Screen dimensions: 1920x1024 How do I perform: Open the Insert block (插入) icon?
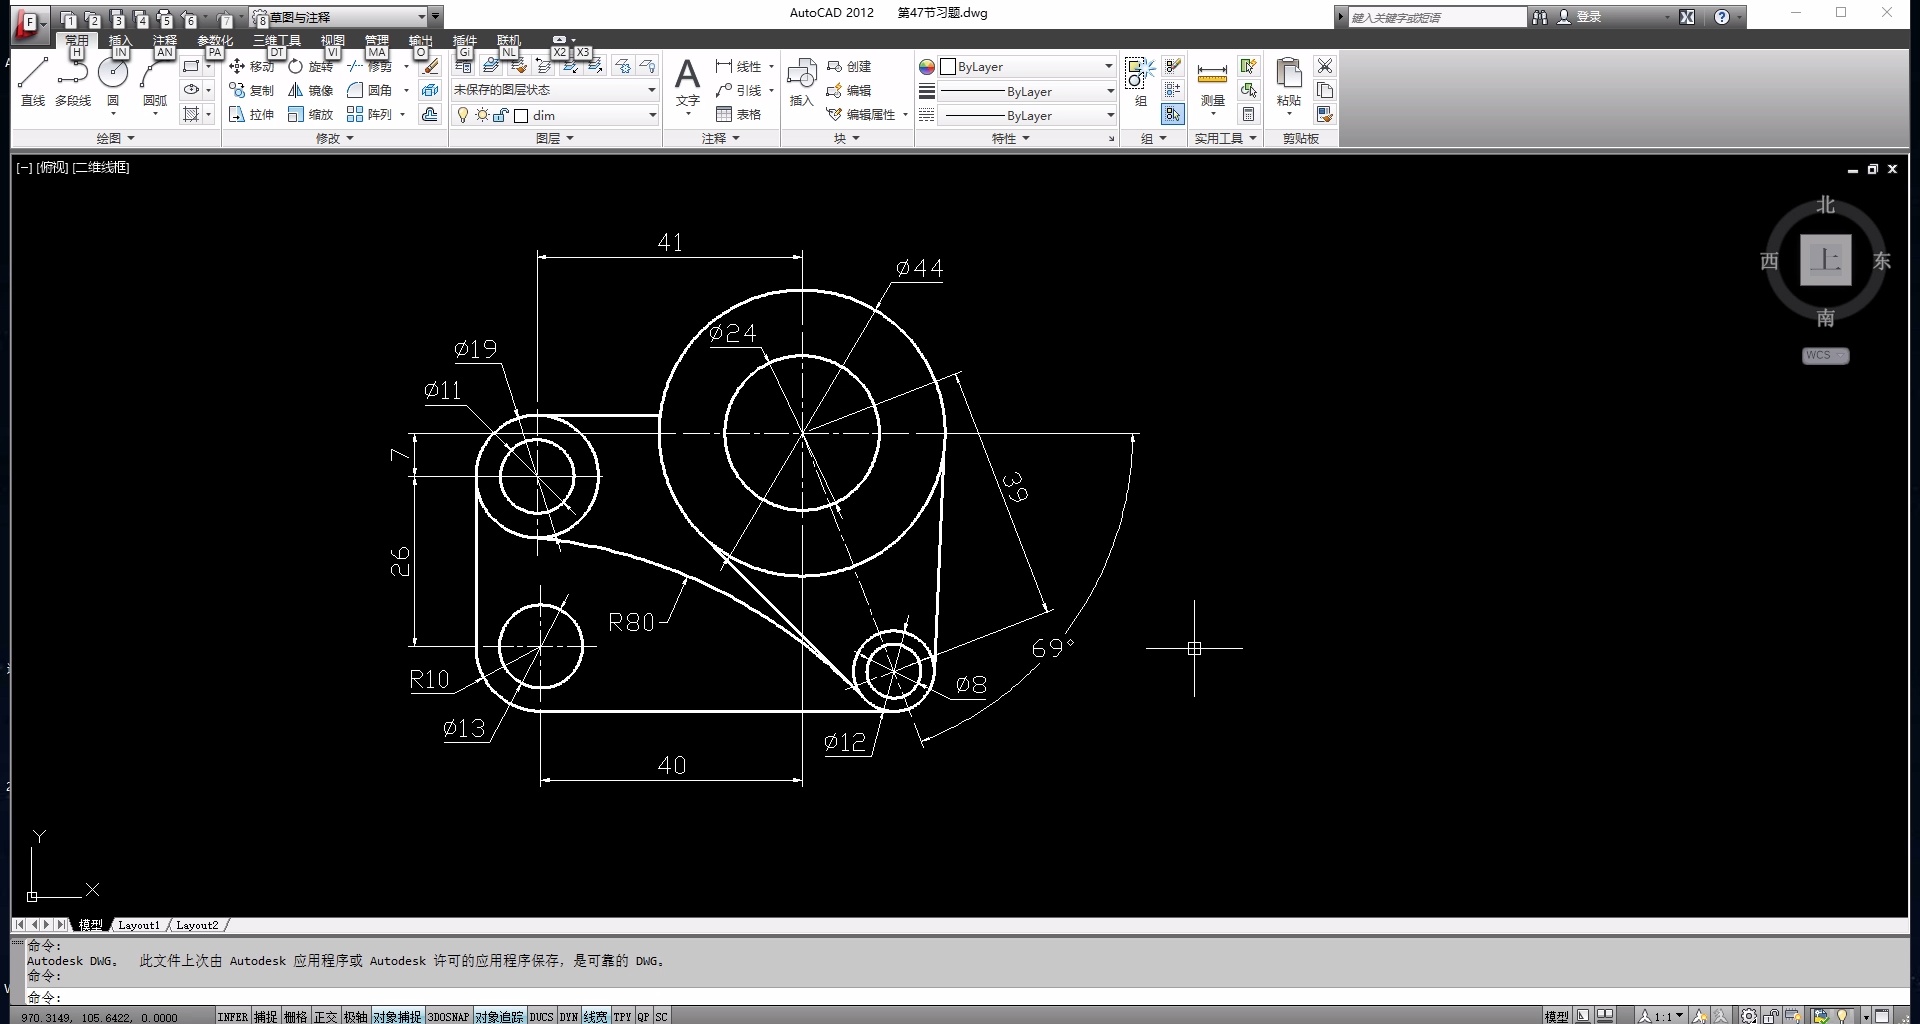pos(801,82)
